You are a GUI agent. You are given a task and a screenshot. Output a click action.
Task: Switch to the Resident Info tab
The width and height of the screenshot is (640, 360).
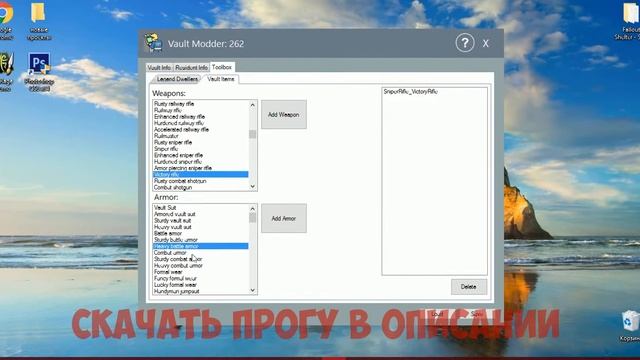pyautogui.click(x=191, y=67)
